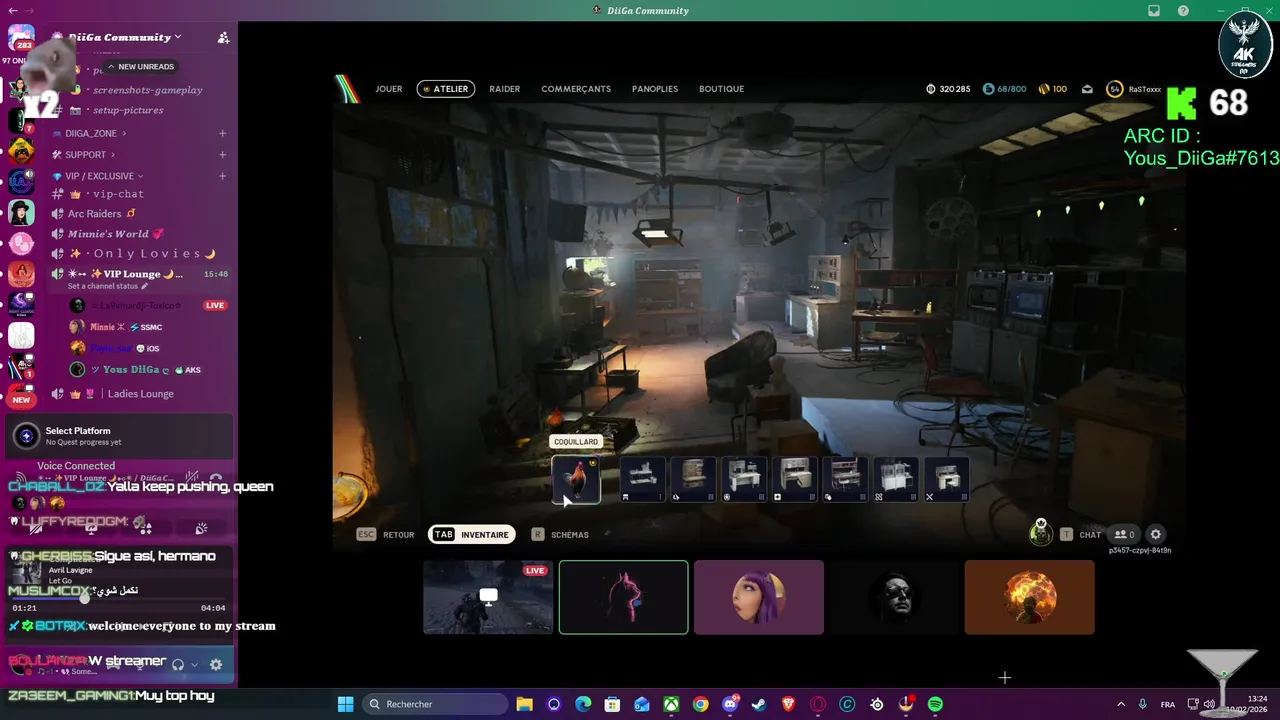Create channel in SUPPORT with plus icon
Image resolution: width=1280 pixels, height=720 pixels.
point(222,155)
